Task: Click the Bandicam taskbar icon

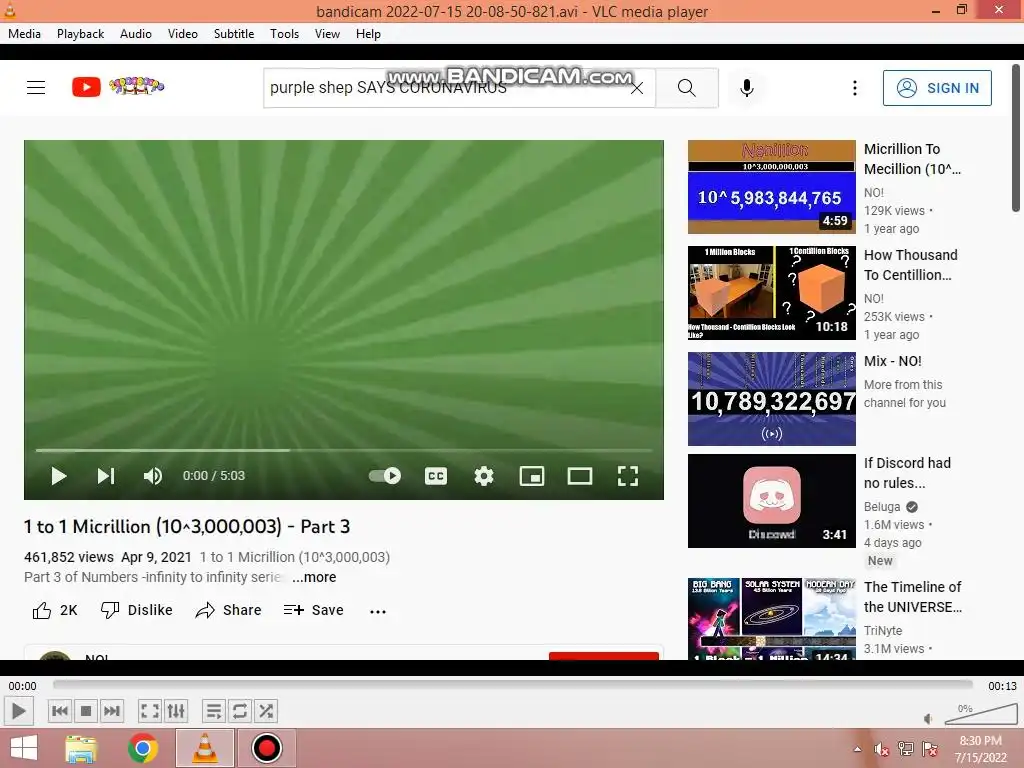Action: [x=266, y=748]
